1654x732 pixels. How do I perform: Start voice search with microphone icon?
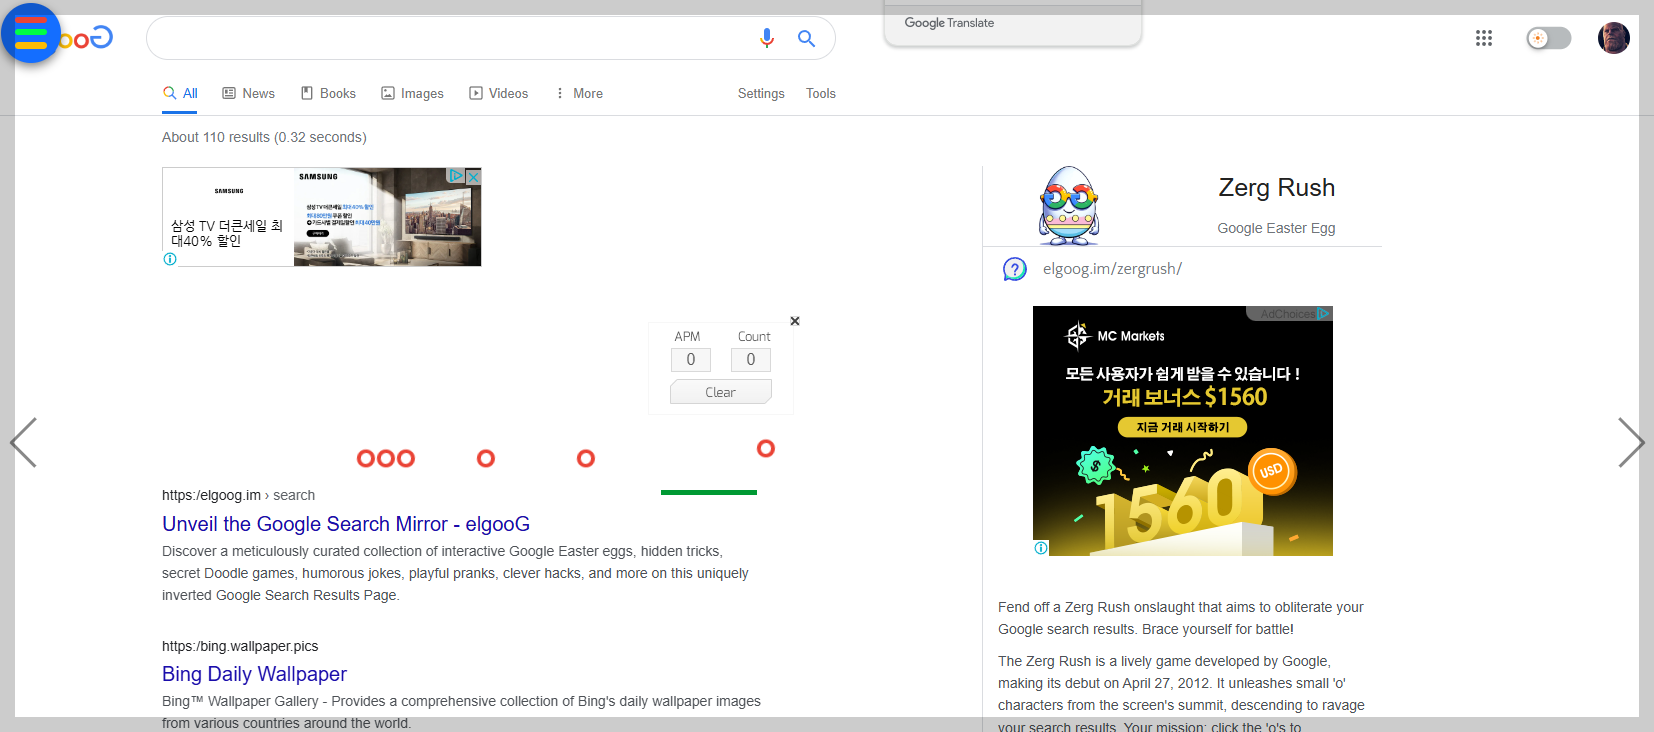click(x=767, y=38)
